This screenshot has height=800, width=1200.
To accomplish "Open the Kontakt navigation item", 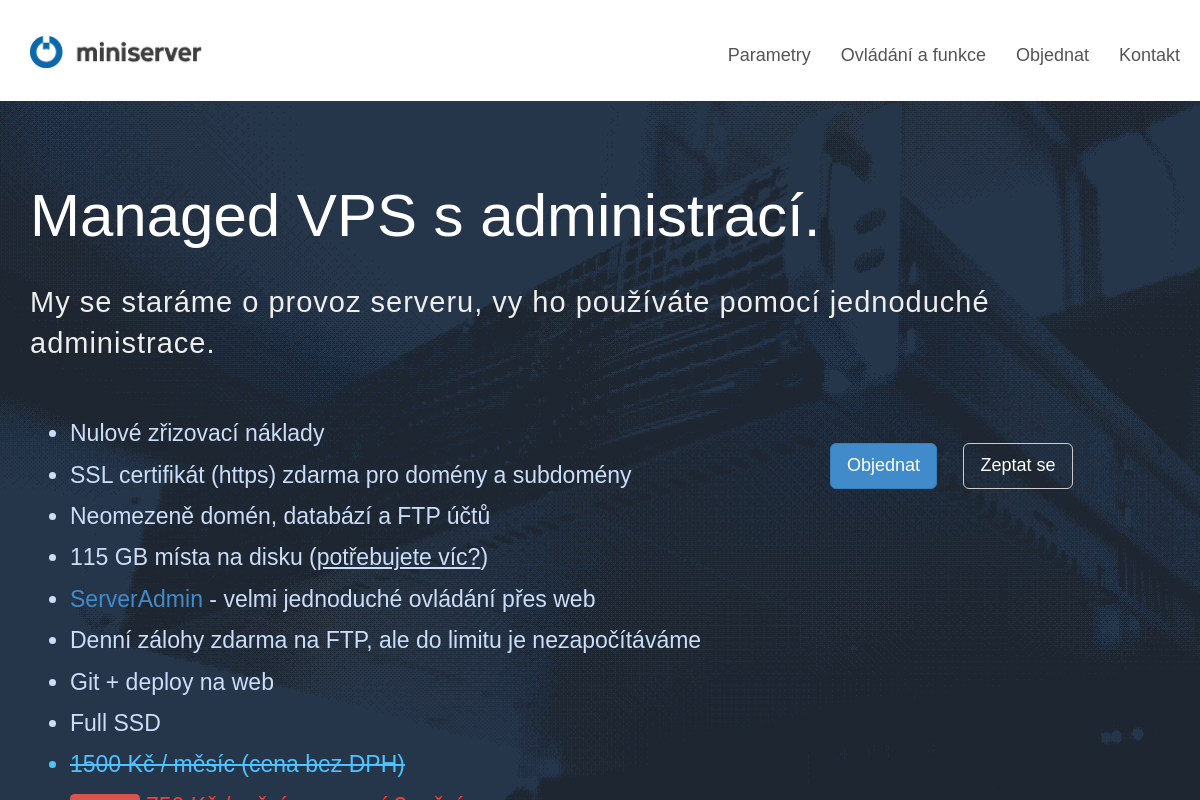I will click(1149, 55).
